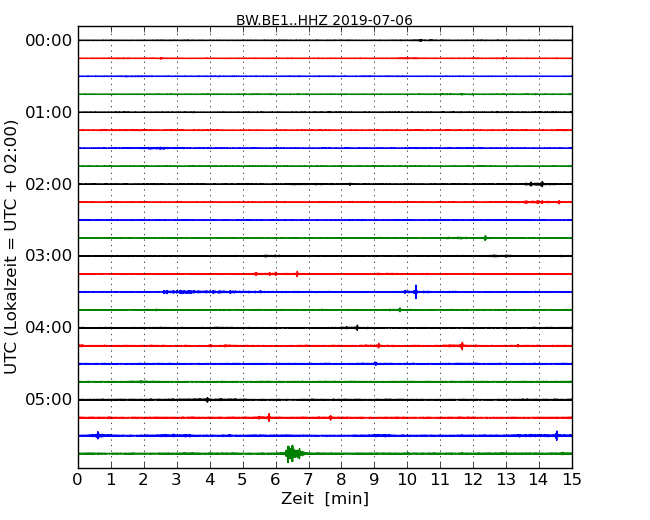Click the red spike near minute 11.6 at 04:15
This screenshot has width=650, height=520.
click(462, 346)
